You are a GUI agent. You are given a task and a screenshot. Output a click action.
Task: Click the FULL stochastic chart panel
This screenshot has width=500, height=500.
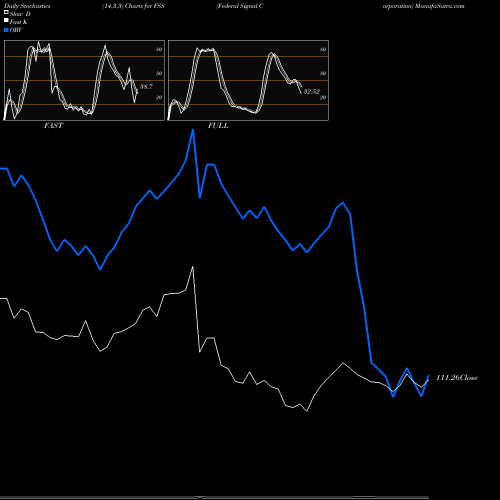(x=248, y=80)
